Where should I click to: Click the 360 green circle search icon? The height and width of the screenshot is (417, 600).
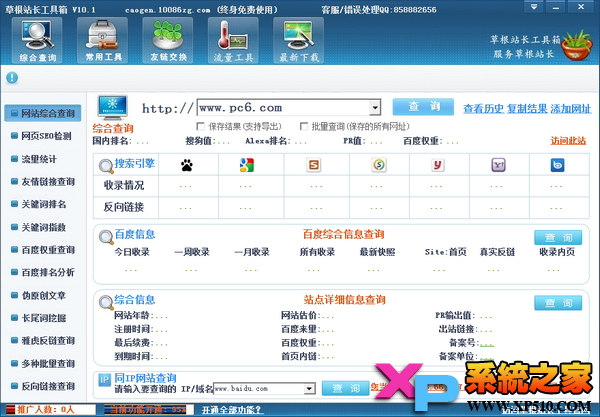(379, 165)
